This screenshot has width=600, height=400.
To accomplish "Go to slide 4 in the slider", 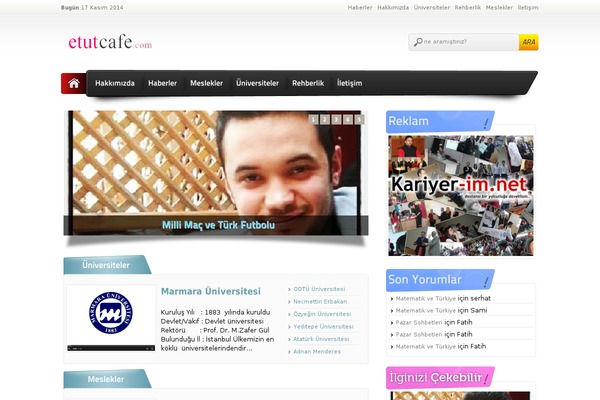I will [347, 119].
